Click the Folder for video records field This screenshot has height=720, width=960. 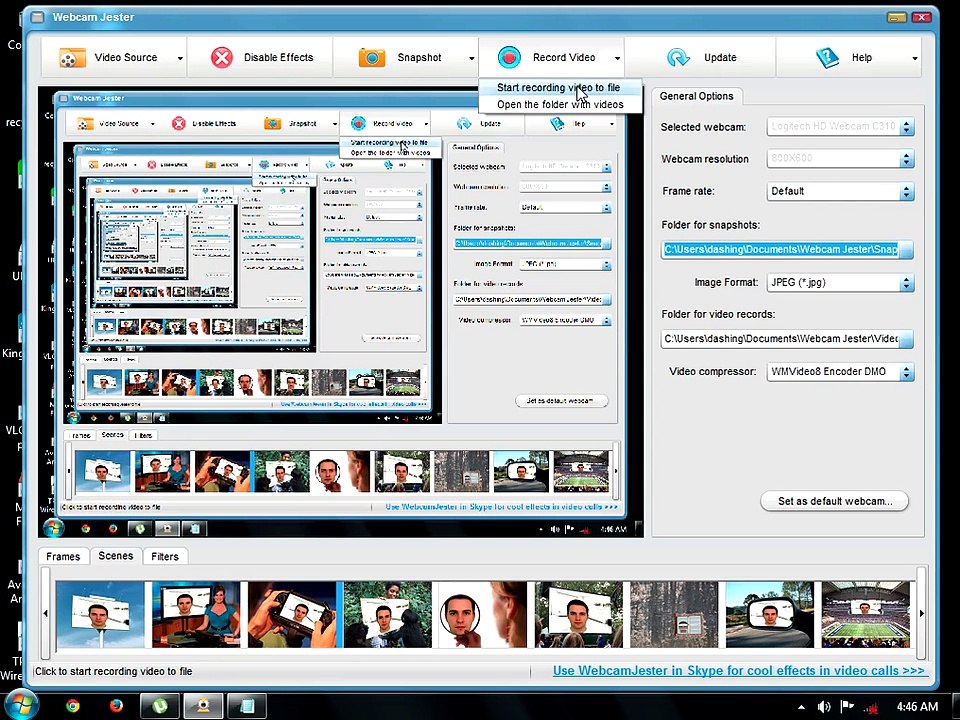pos(781,339)
